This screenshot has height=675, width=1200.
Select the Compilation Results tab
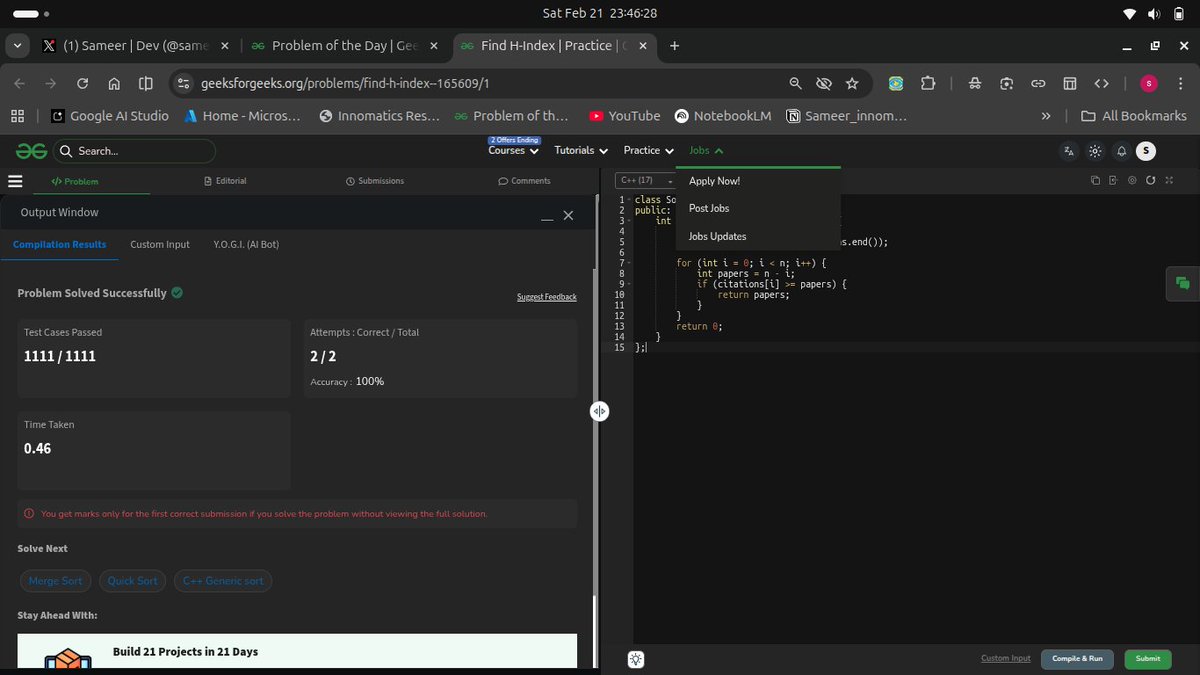(x=59, y=244)
